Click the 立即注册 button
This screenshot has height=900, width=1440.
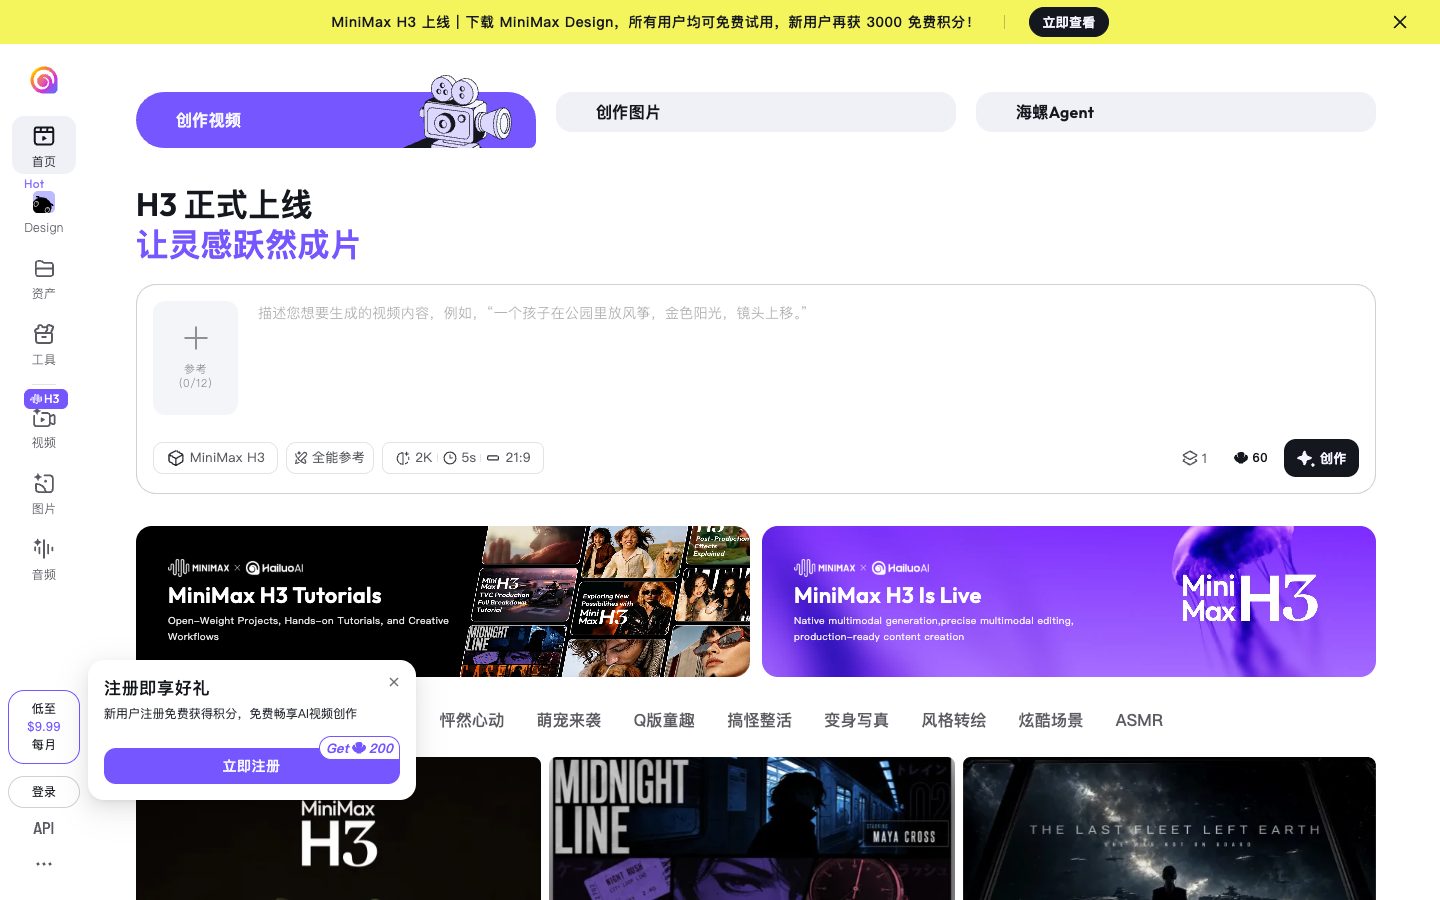pos(252,766)
